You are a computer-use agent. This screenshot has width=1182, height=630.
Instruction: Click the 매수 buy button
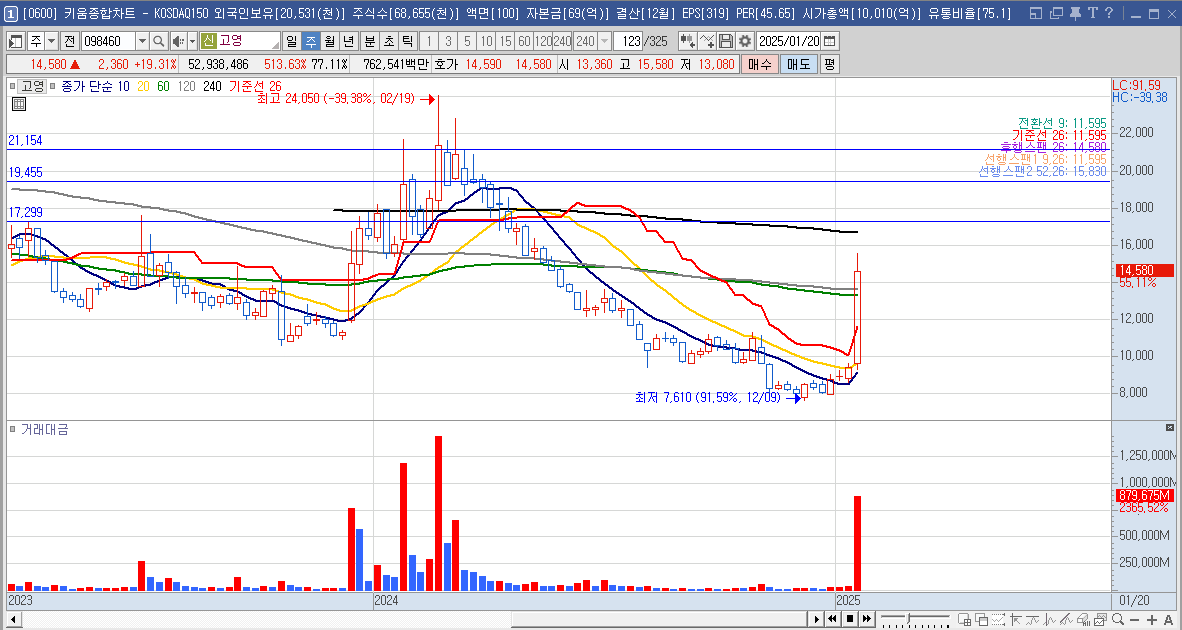[x=759, y=65]
